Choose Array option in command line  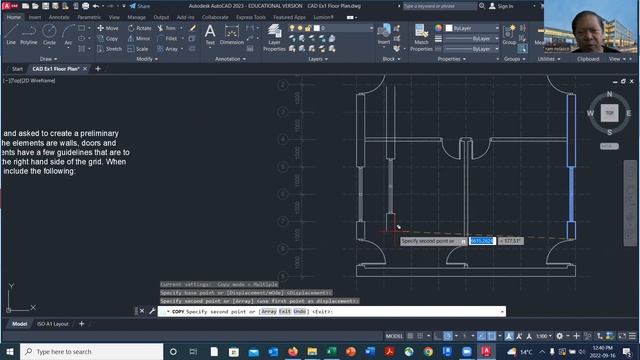click(269, 311)
